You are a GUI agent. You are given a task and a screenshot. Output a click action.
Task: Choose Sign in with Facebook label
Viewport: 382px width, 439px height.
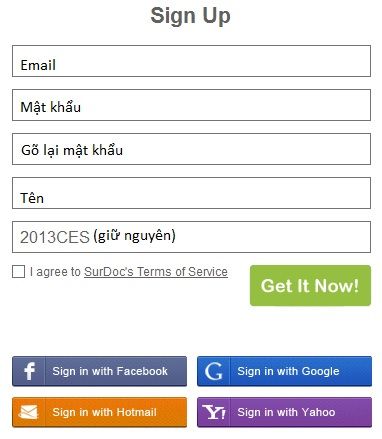pos(110,371)
